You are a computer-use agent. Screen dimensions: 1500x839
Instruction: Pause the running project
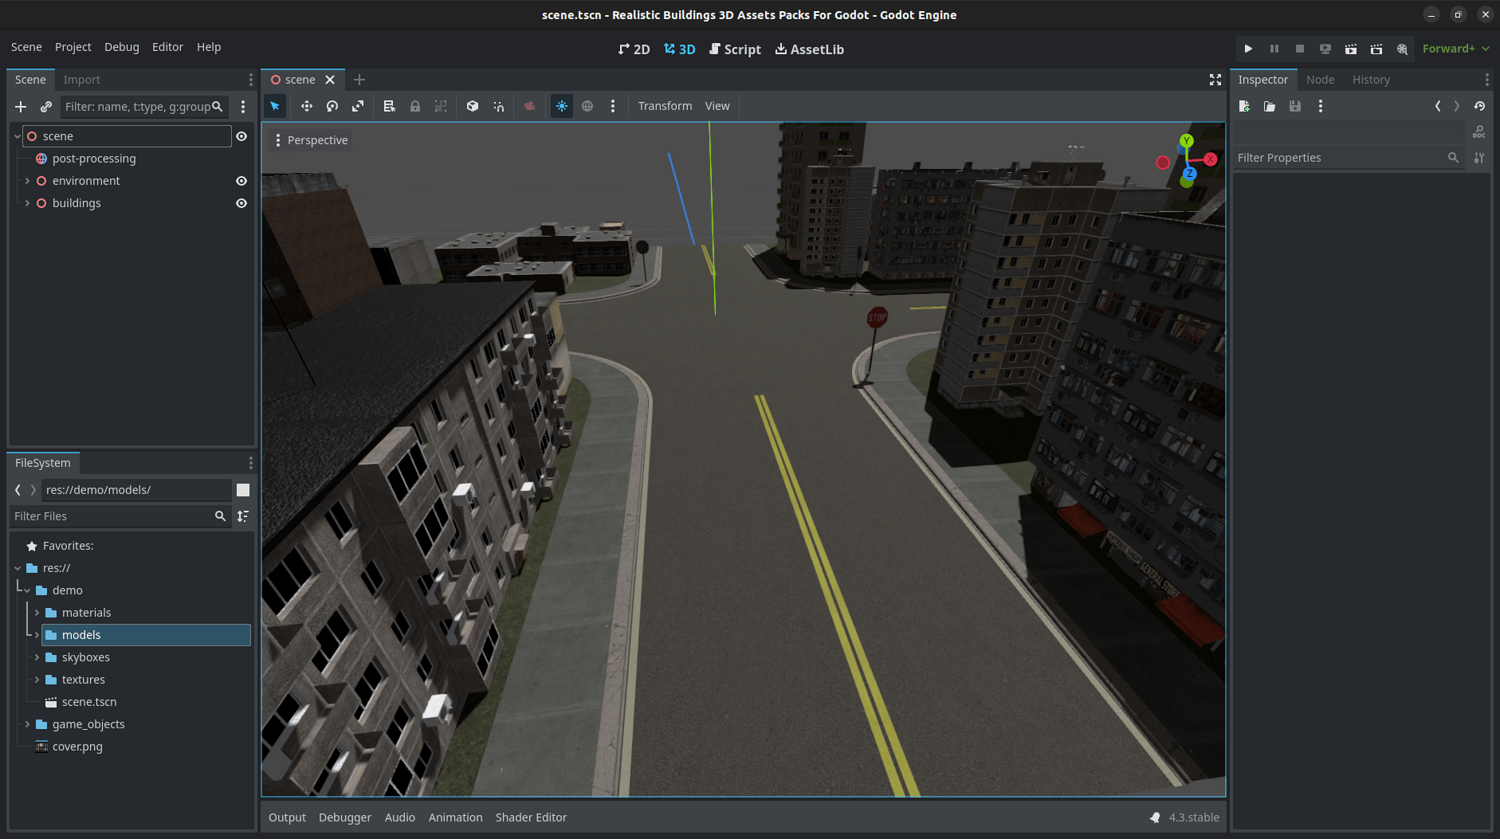pyautogui.click(x=1274, y=49)
